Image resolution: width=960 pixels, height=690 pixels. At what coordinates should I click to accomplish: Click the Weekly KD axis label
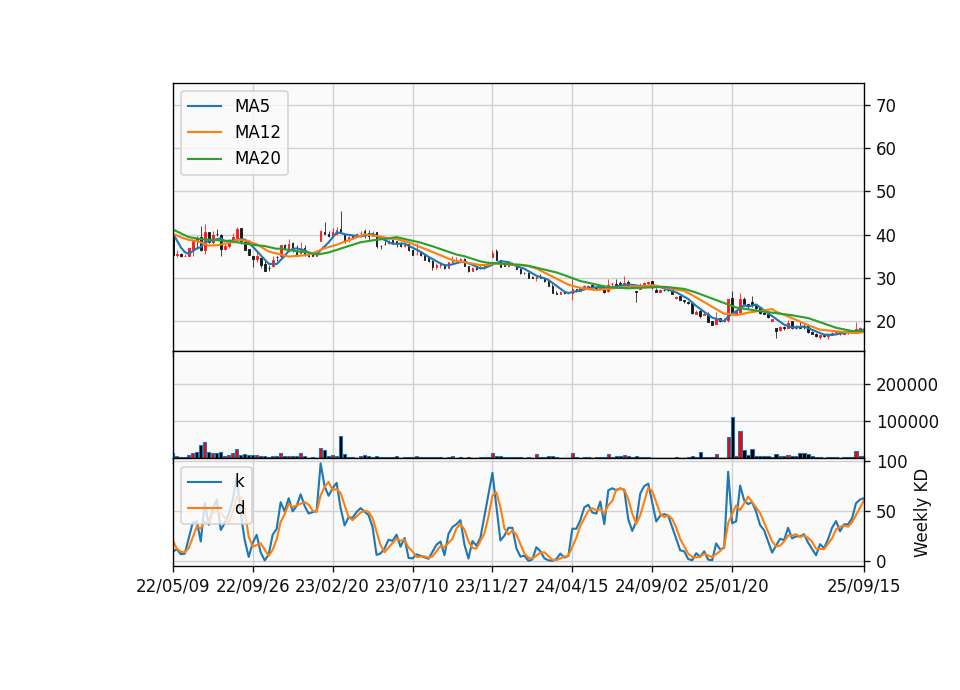921,513
